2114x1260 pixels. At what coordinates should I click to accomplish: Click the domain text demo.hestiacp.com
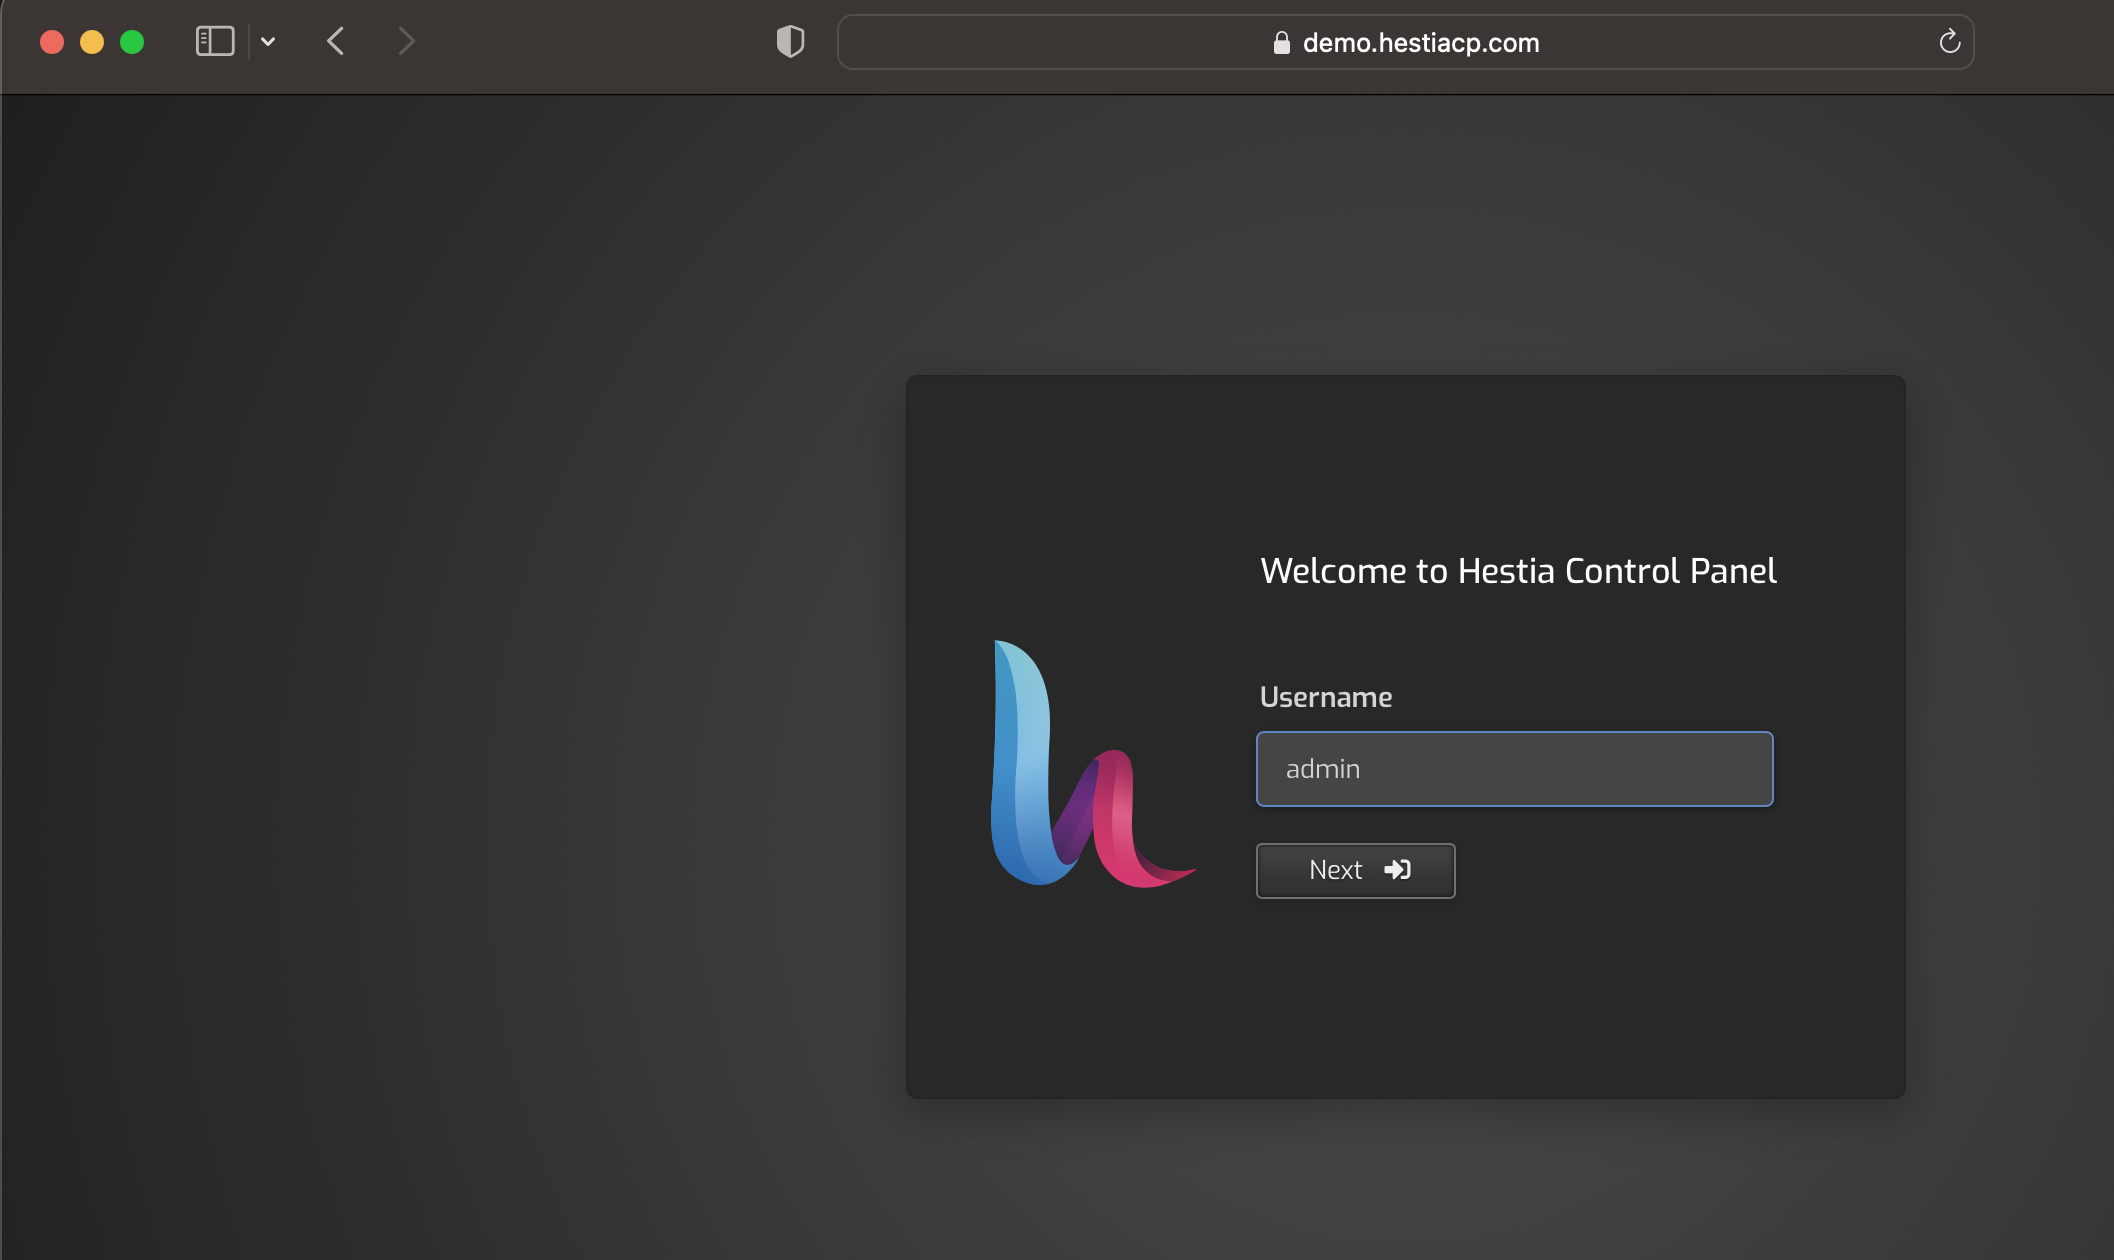coord(1420,43)
